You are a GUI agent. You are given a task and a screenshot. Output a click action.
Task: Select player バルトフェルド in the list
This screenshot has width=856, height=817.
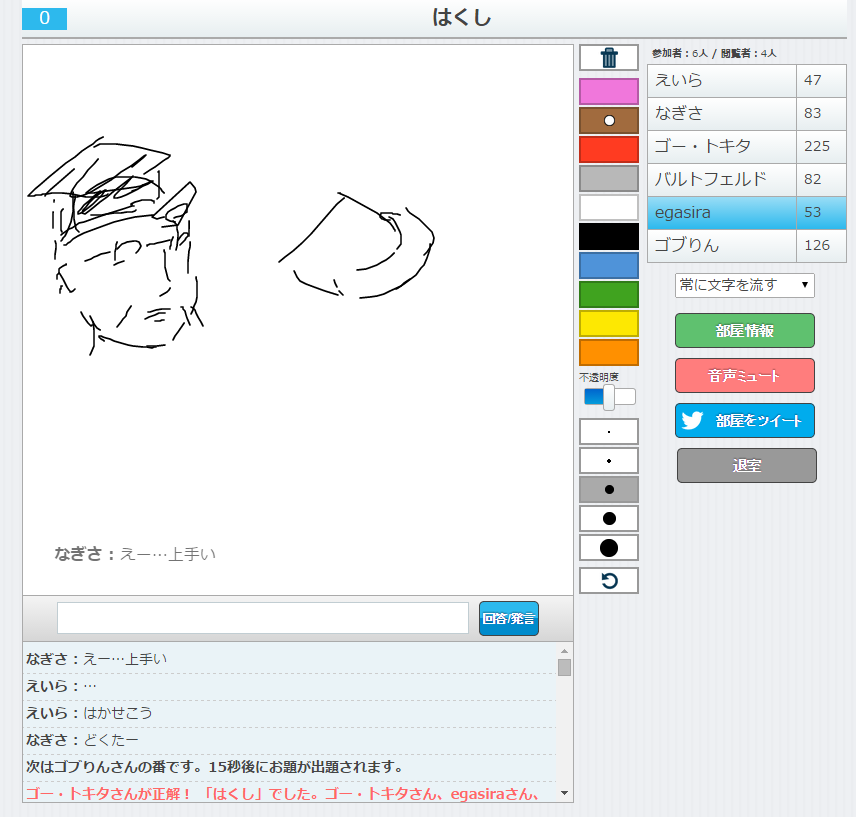(x=722, y=179)
